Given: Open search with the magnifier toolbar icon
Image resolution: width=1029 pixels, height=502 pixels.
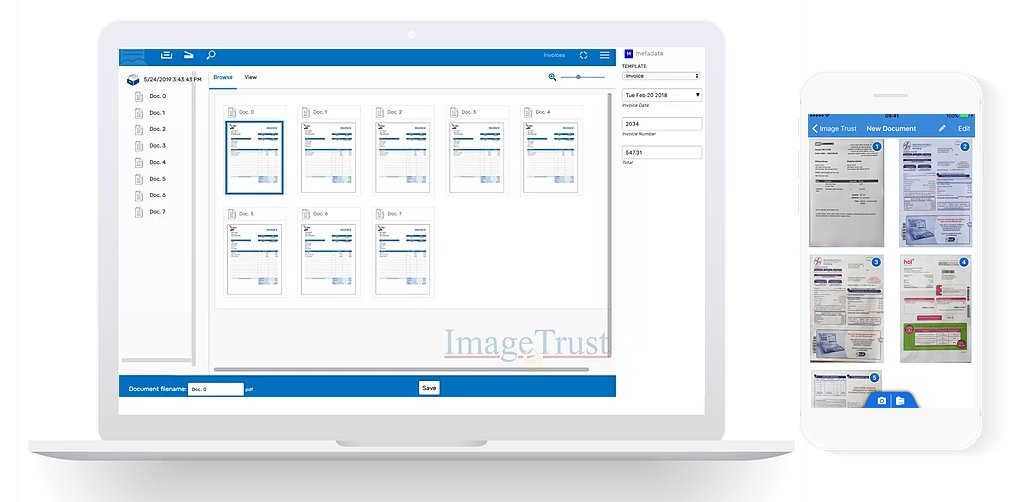Looking at the screenshot, I should [x=211, y=55].
